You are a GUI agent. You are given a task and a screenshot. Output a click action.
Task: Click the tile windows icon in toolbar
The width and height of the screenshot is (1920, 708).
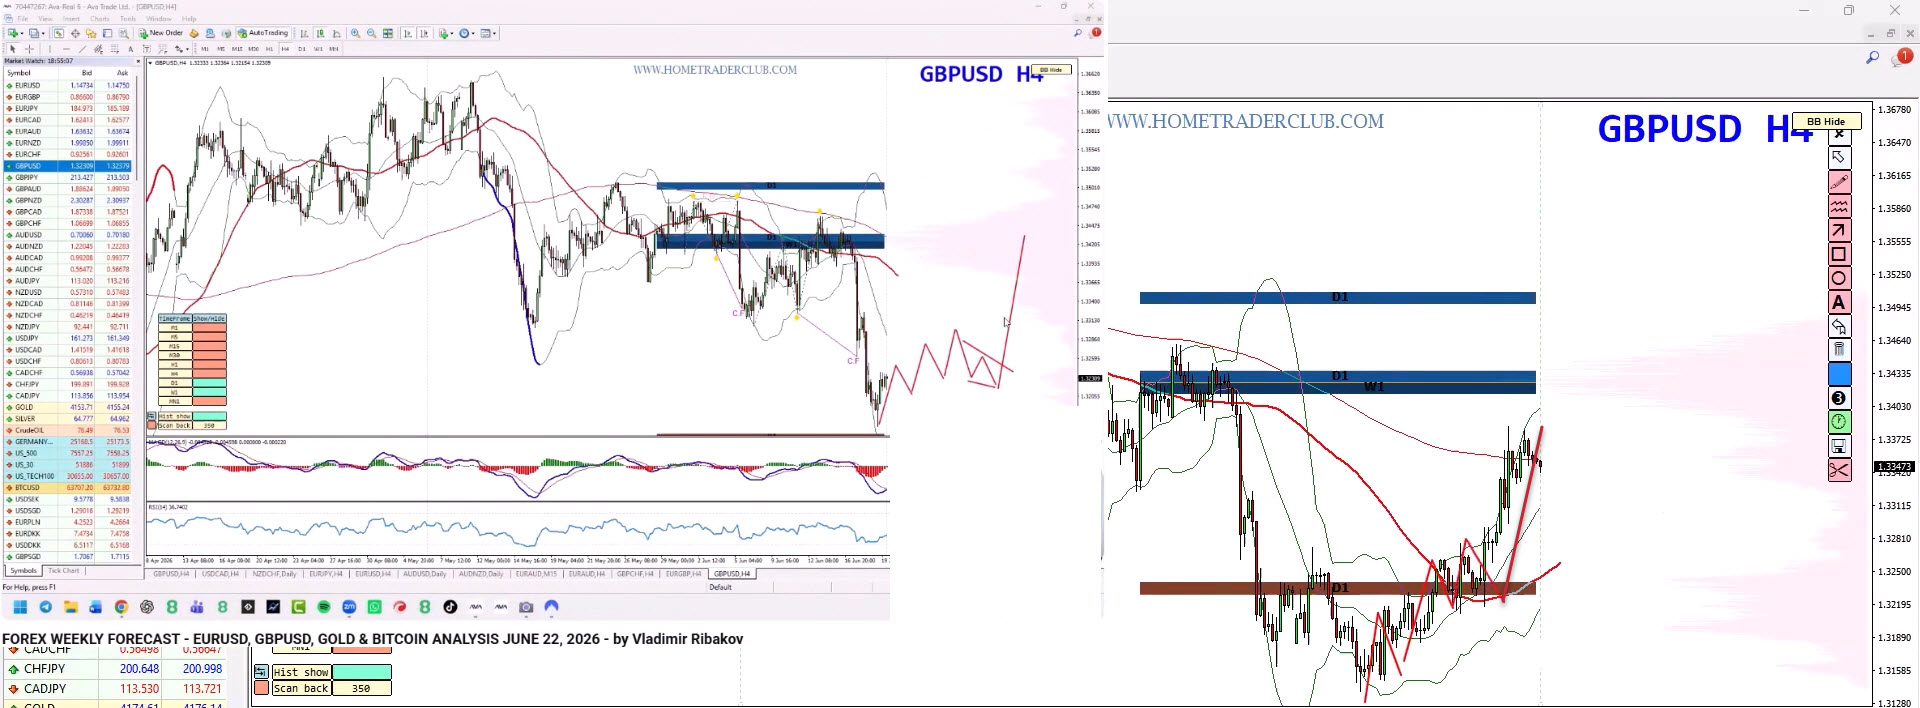coord(388,33)
